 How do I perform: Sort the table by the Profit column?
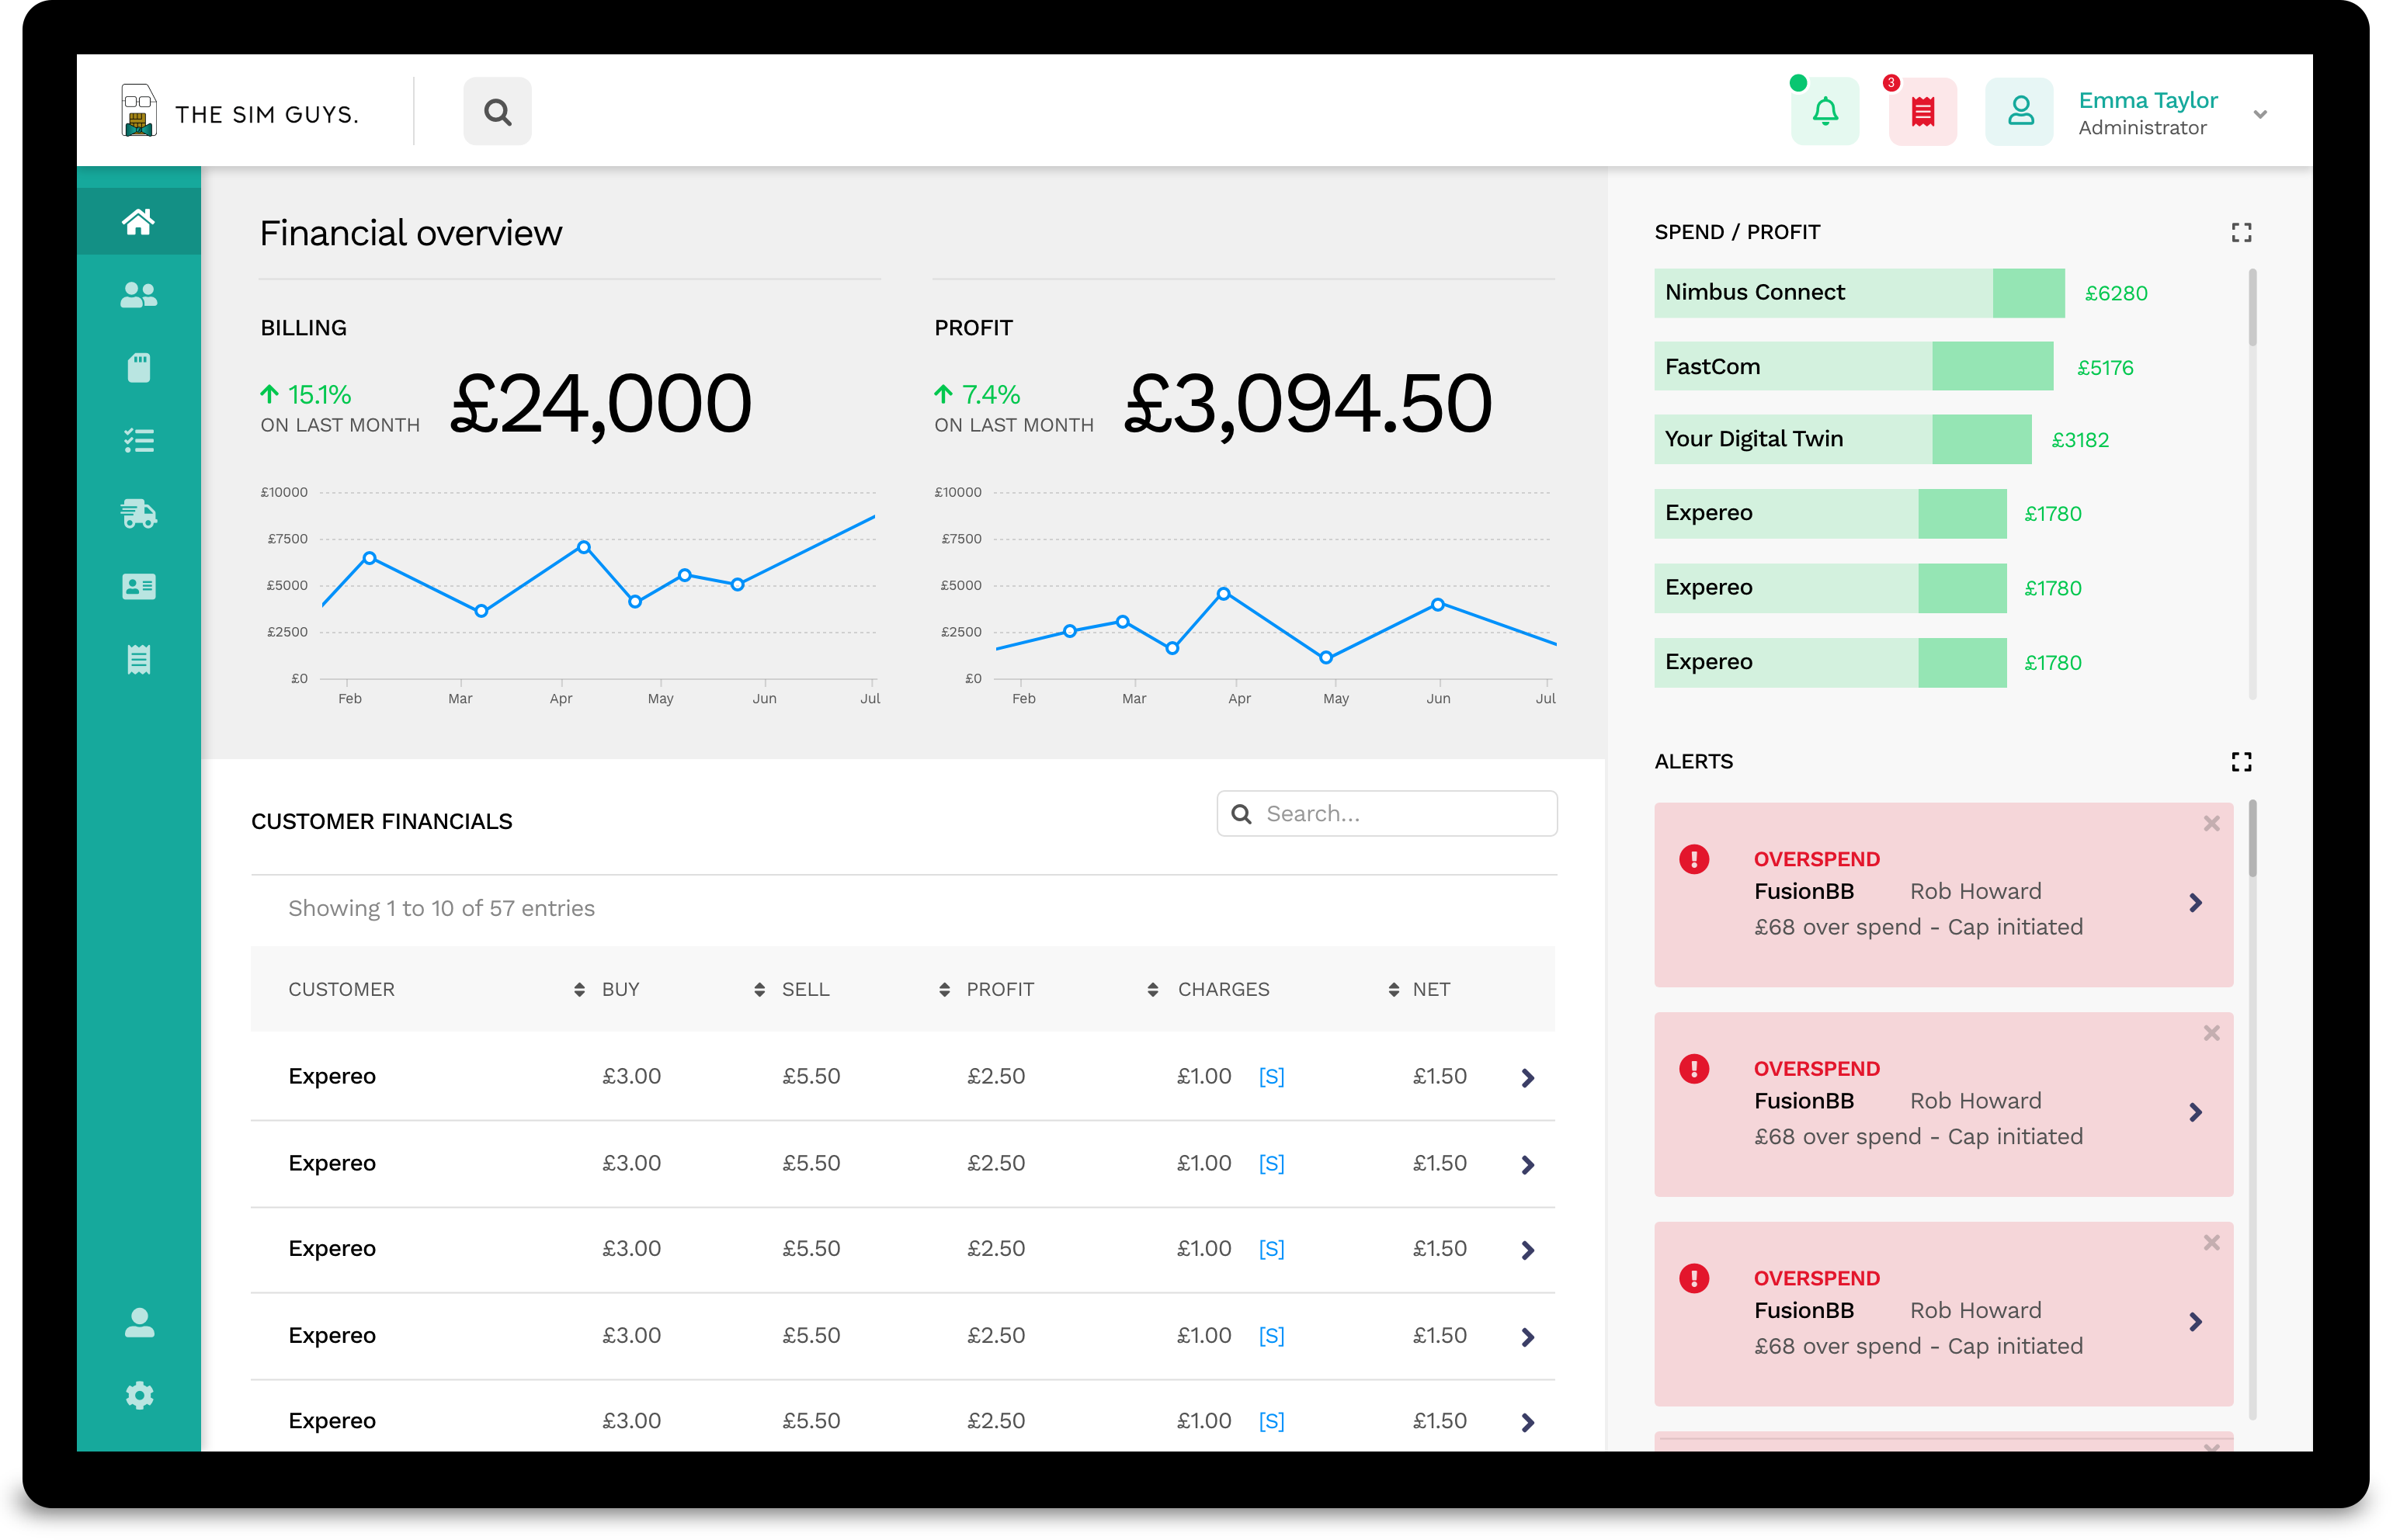coord(999,989)
